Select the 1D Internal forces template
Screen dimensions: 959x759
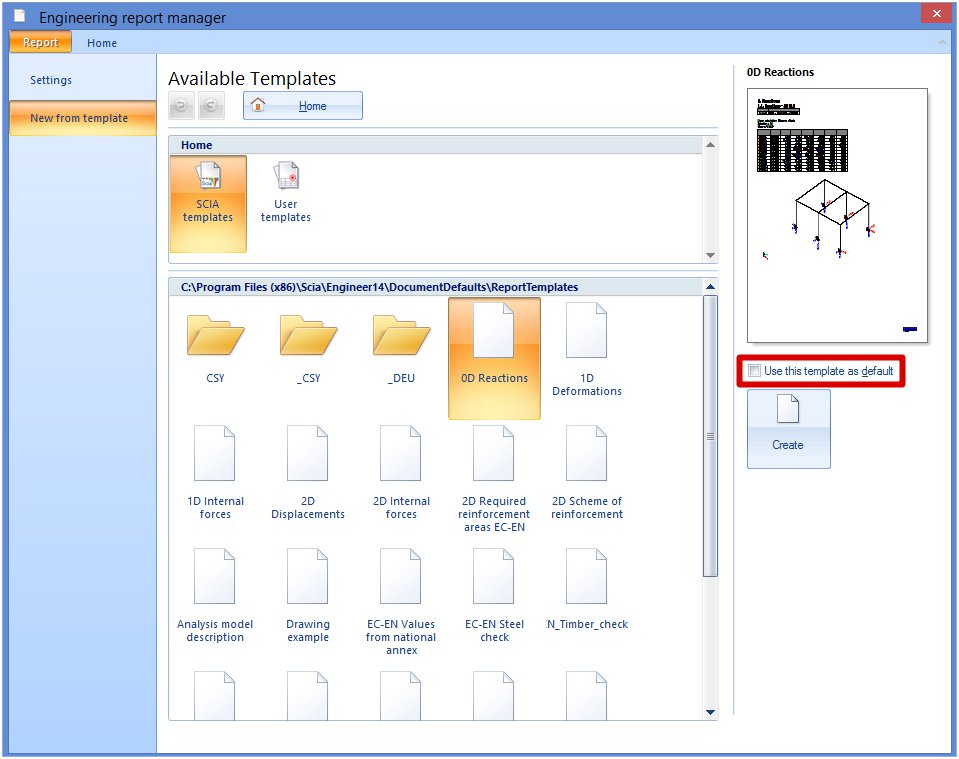215,473
